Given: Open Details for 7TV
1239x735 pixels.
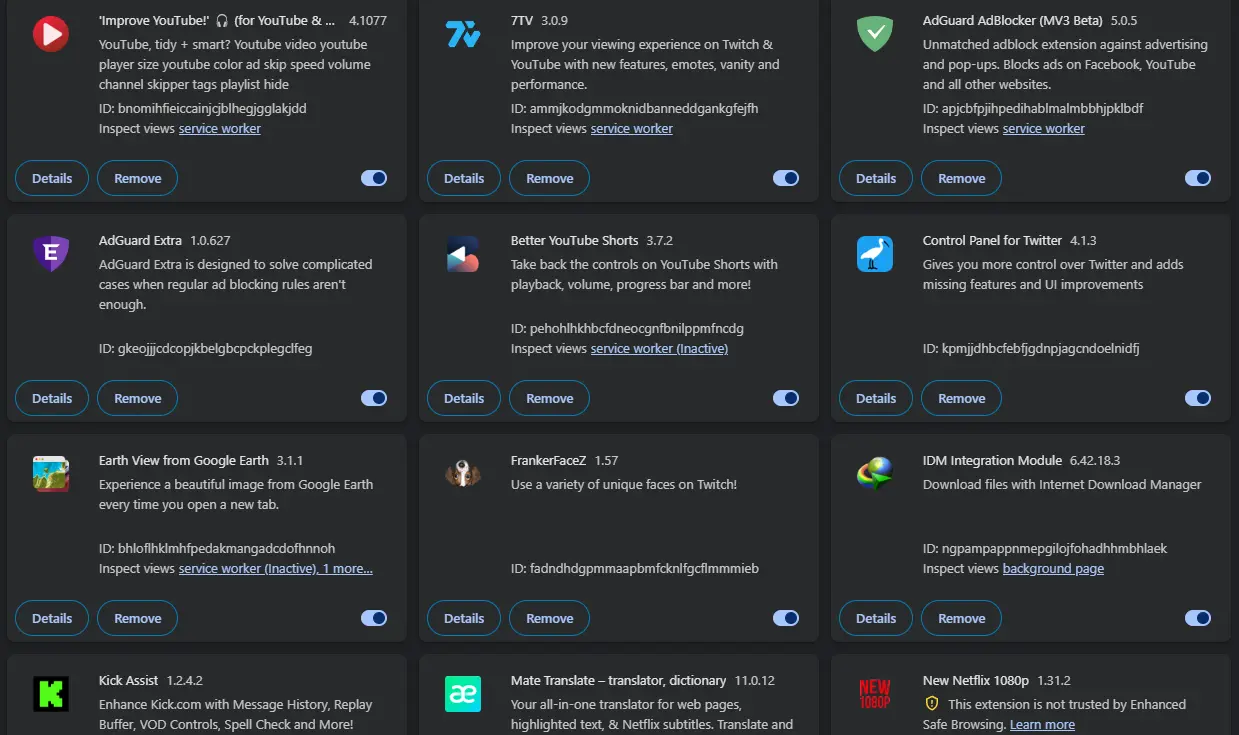Looking at the screenshot, I should pos(464,178).
